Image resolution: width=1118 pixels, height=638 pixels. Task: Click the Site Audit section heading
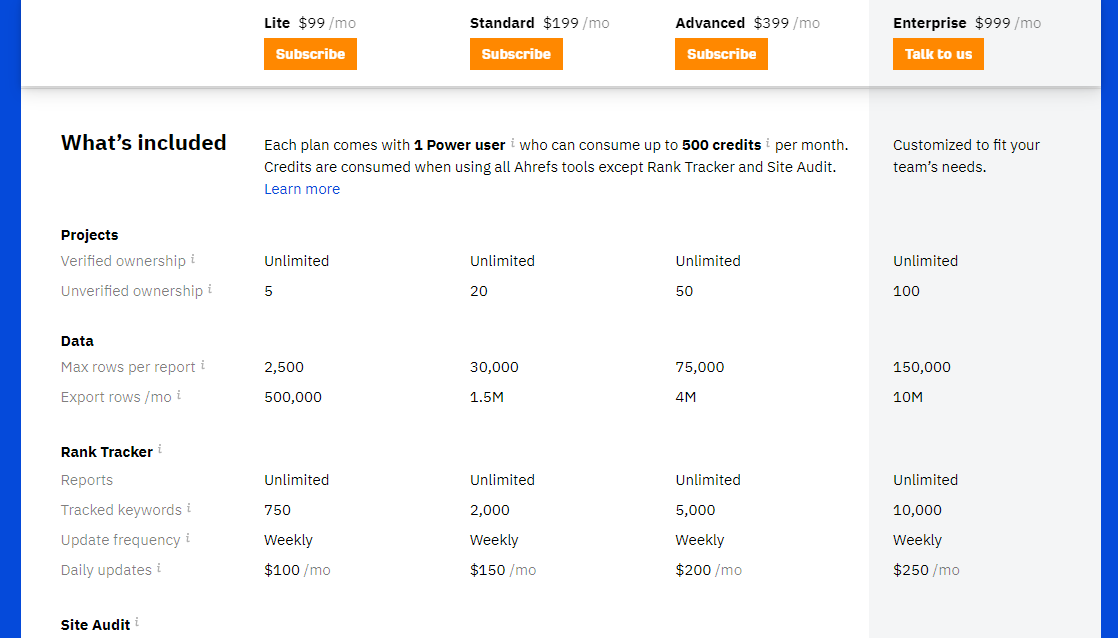coord(95,625)
